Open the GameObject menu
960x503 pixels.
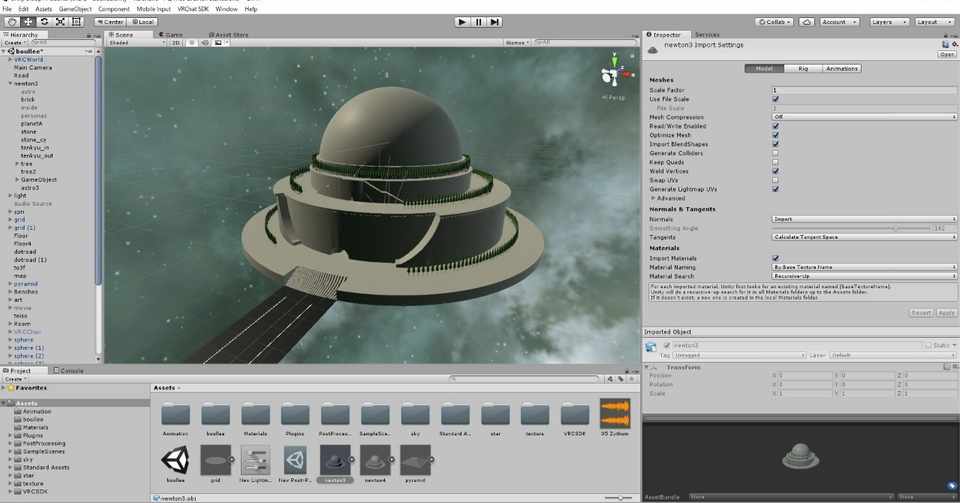click(75, 9)
